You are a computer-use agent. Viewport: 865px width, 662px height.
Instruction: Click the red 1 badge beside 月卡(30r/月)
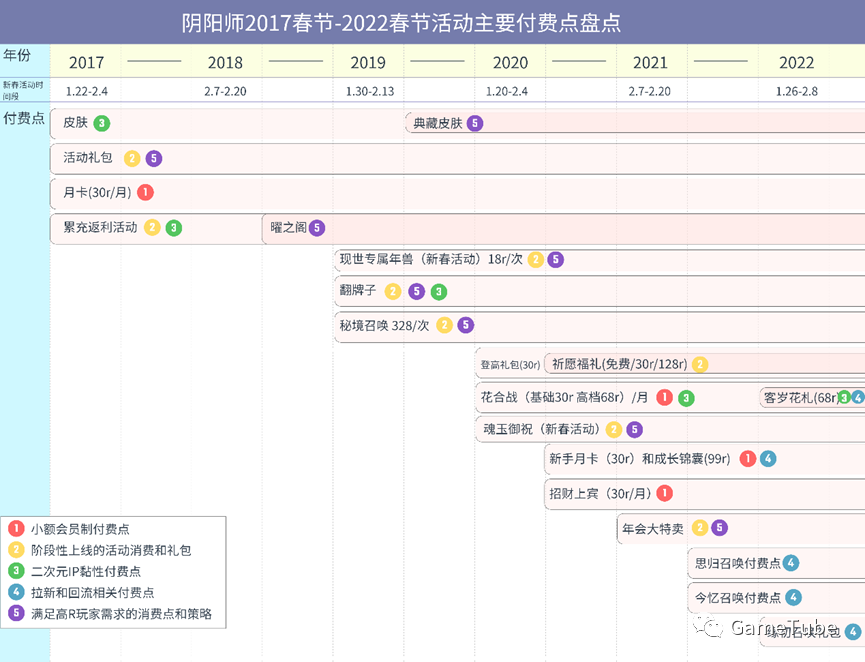[146, 193]
